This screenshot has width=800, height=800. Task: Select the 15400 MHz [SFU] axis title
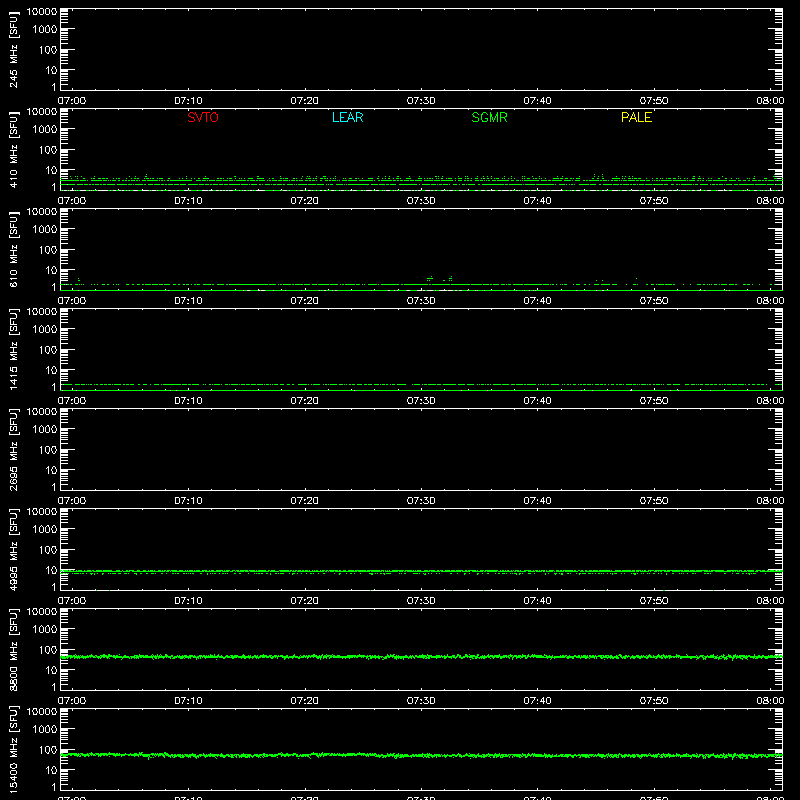click(x=13, y=749)
